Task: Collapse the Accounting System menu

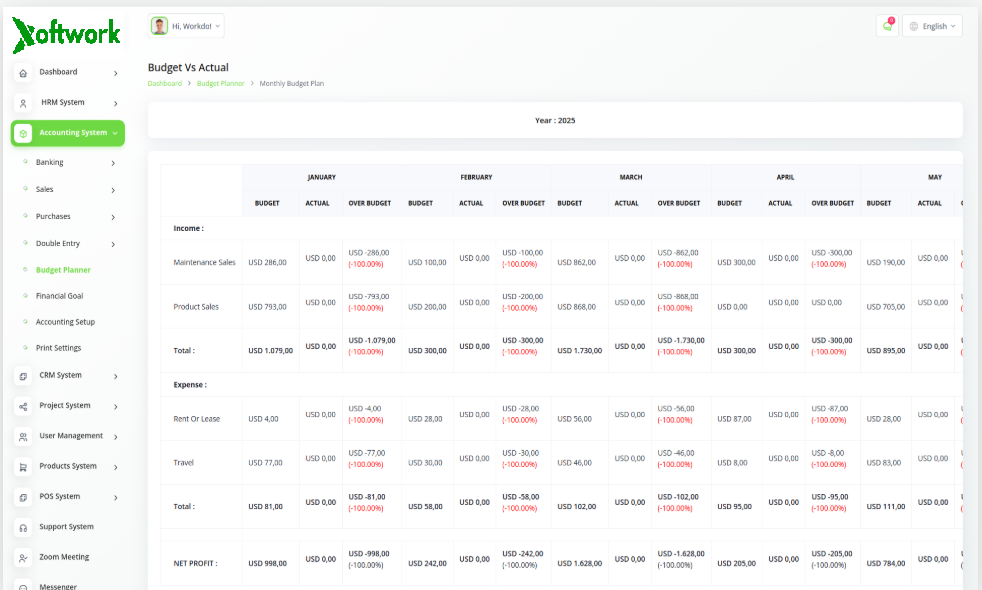Action: click(x=68, y=133)
